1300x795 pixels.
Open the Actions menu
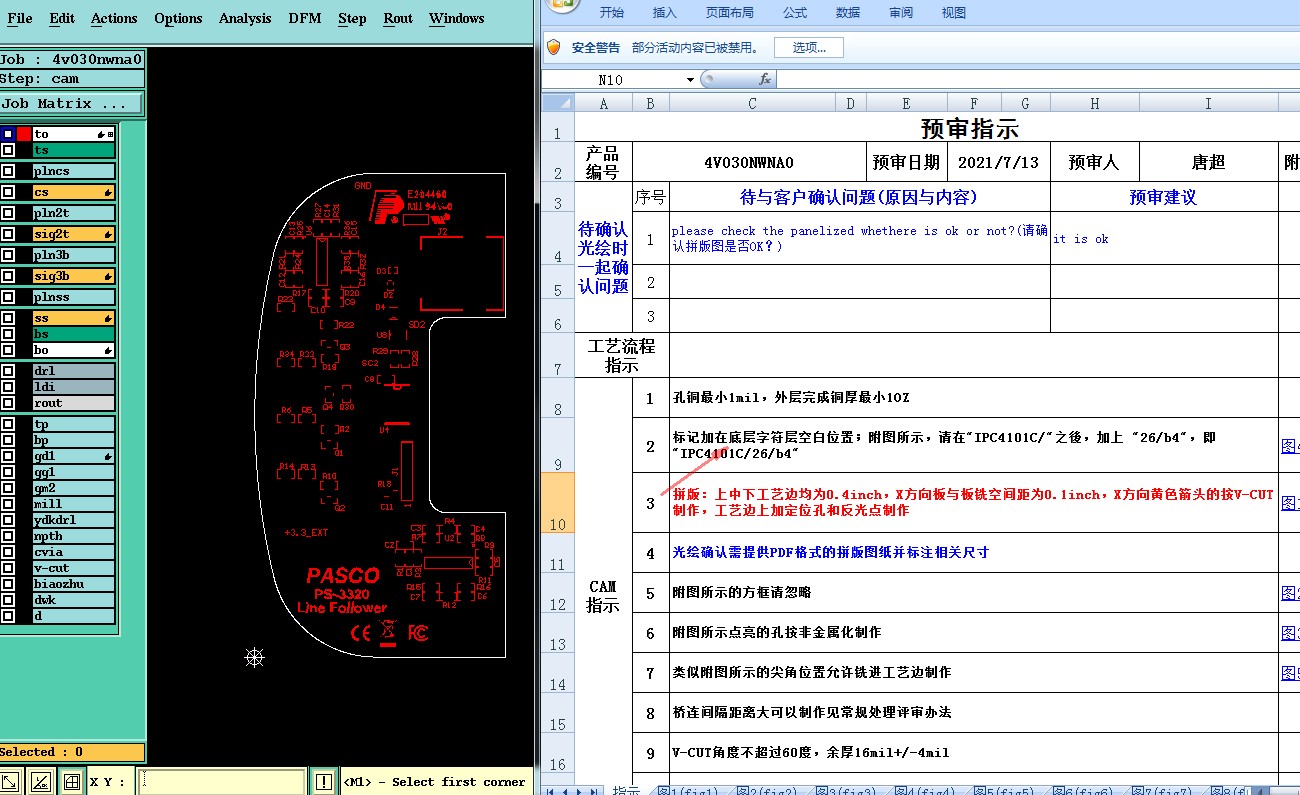pyautogui.click(x=114, y=18)
